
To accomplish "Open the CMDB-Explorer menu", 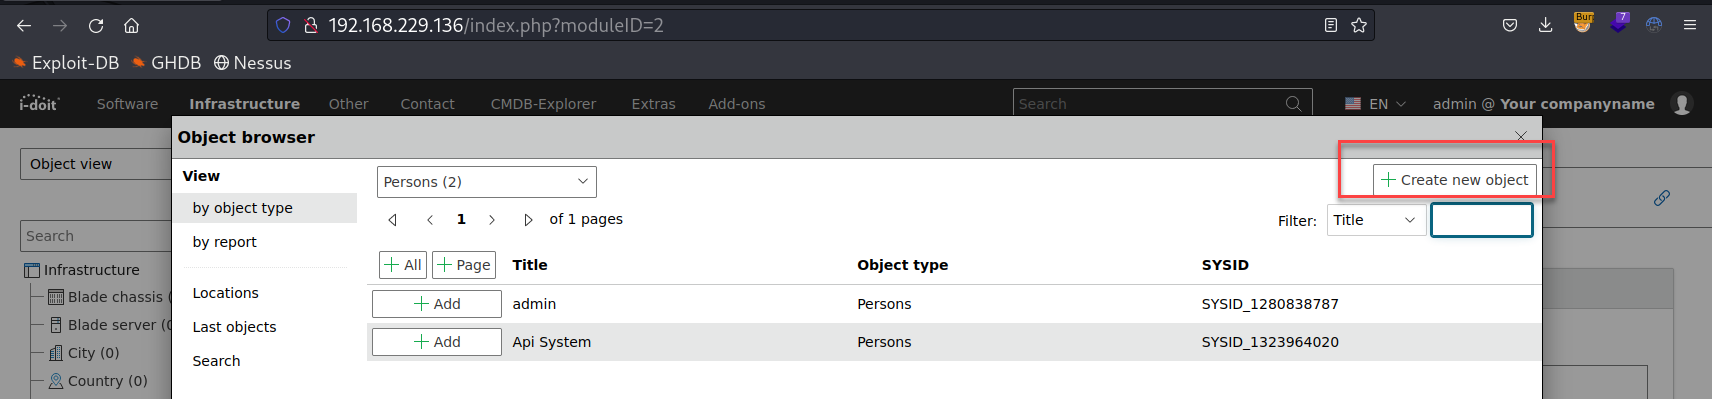I will click(x=543, y=104).
